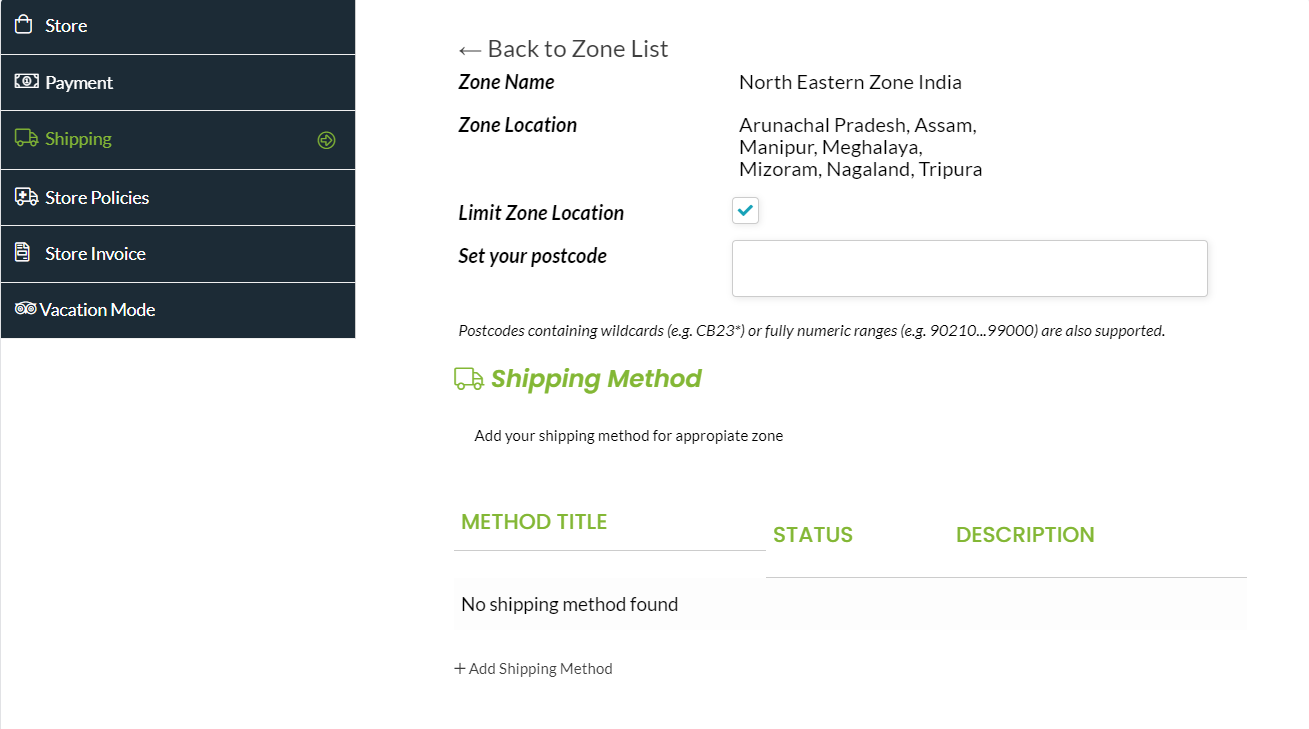This screenshot has width=1309, height=729.
Task: Open the Payment settings menu
Action: tap(79, 83)
